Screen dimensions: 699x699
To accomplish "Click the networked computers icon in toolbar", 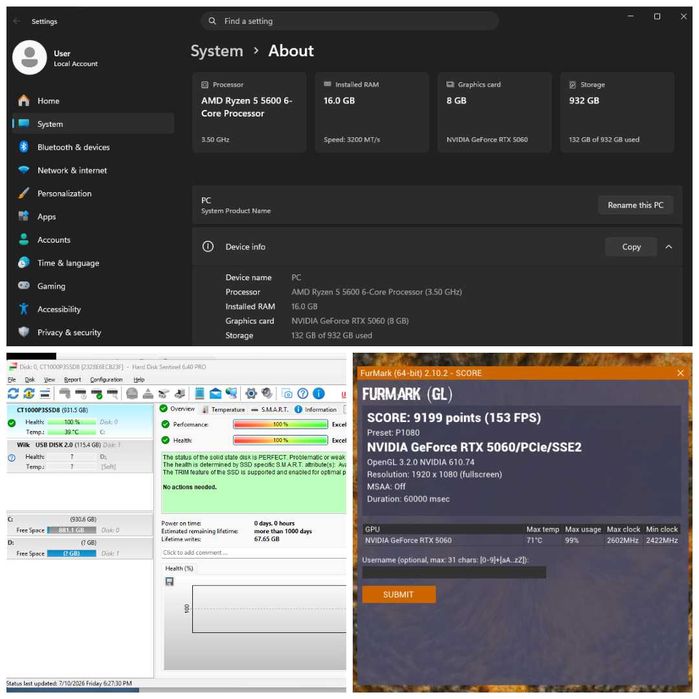I will (231, 393).
